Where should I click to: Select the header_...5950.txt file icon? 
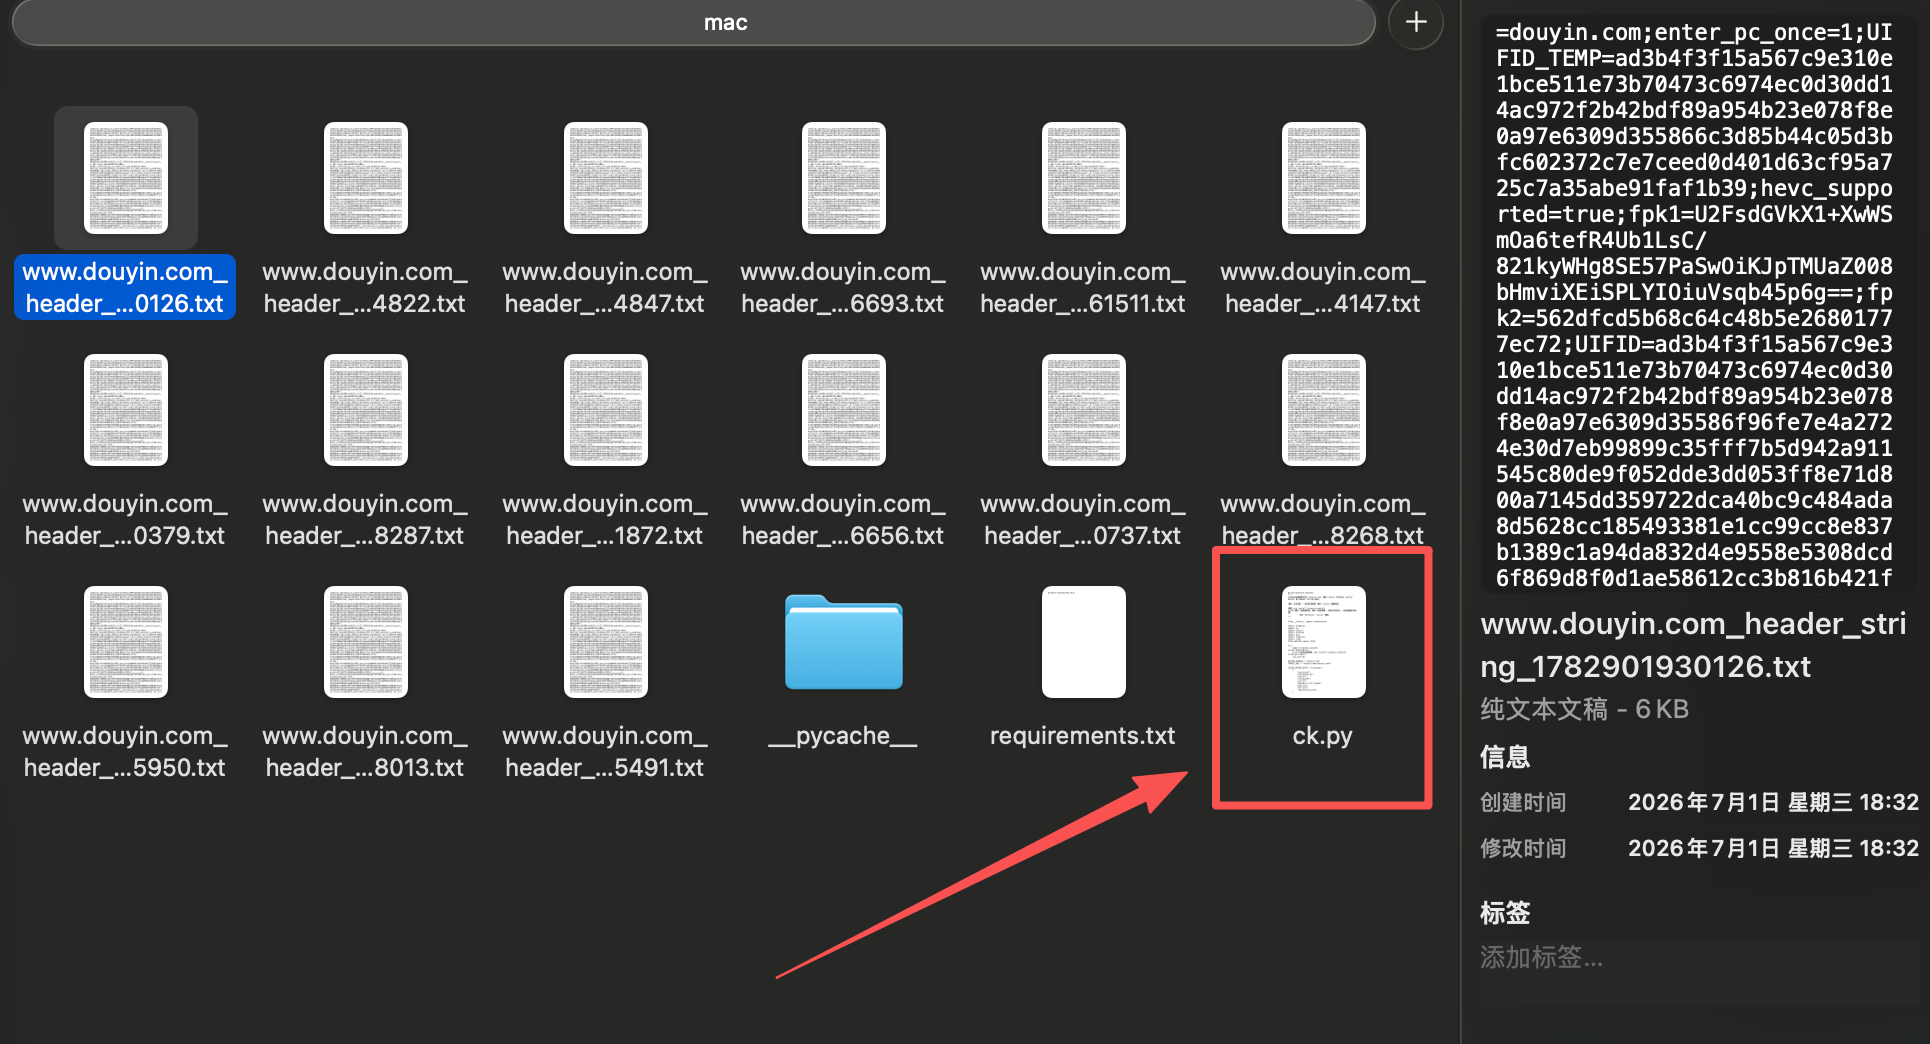pyautogui.click(x=126, y=642)
